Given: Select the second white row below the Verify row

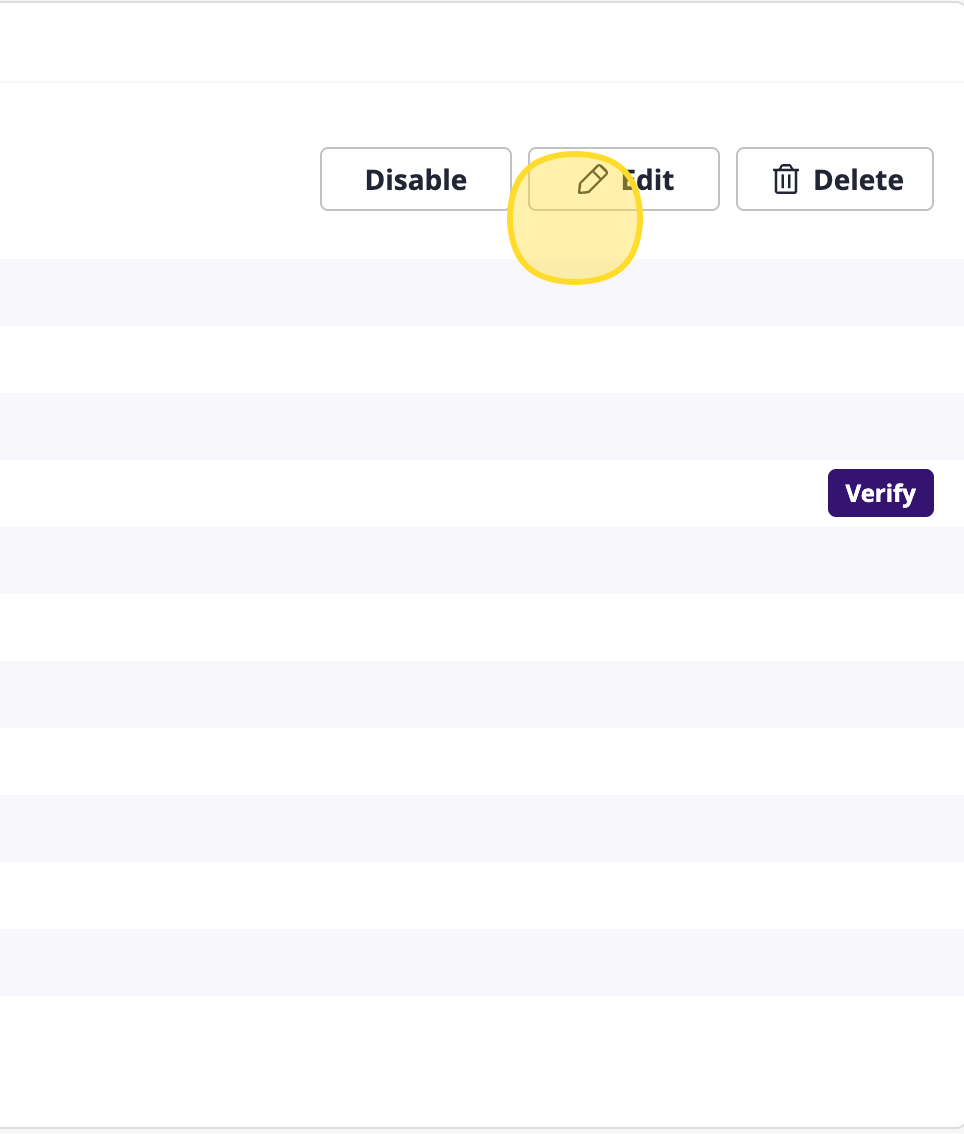Looking at the screenshot, I should pos(400,761).
